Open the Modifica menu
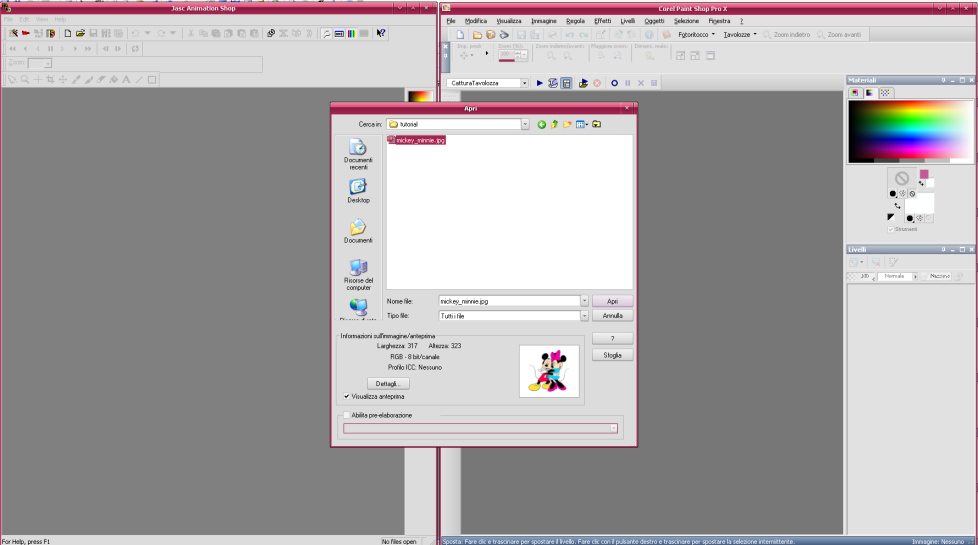 point(475,21)
